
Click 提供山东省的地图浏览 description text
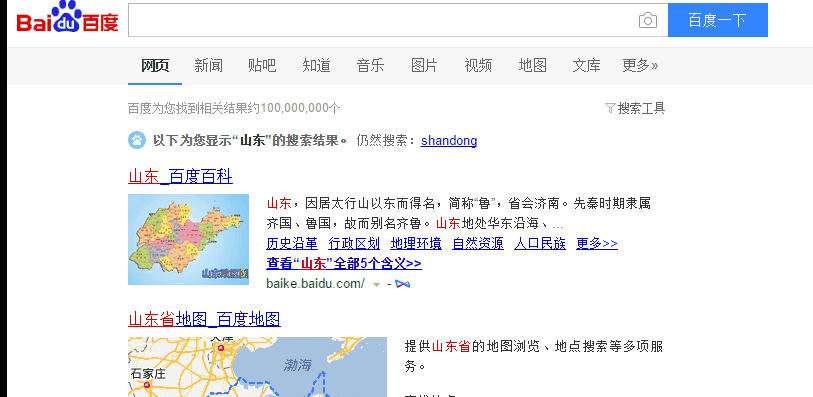[534, 356]
